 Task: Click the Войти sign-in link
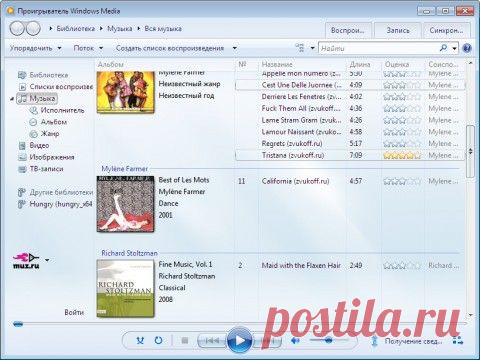74,312
